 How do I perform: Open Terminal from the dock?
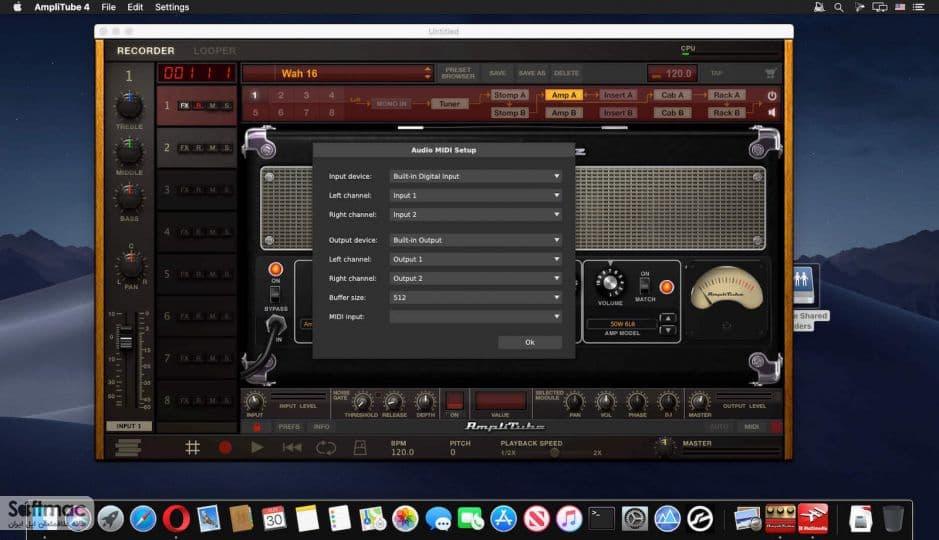(x=601, y=518)
